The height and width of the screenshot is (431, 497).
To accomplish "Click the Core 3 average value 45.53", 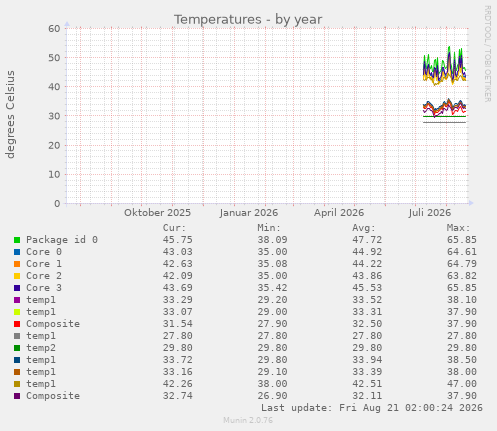I will click(x=367, y=288).
